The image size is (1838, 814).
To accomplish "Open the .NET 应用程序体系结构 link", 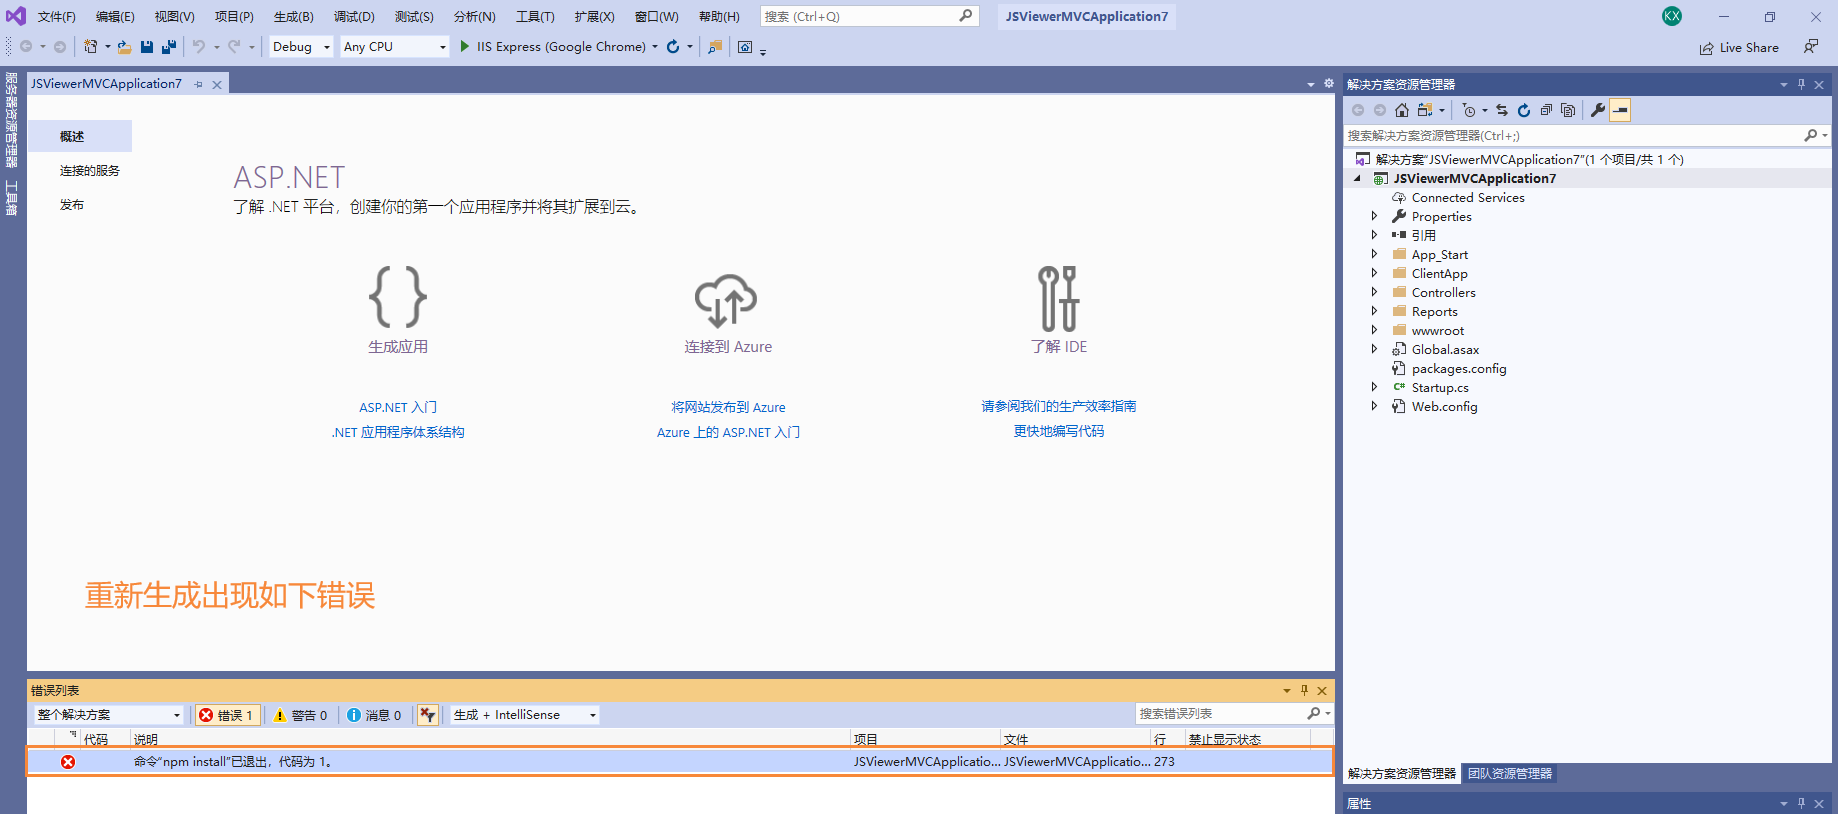I will 398,432.
